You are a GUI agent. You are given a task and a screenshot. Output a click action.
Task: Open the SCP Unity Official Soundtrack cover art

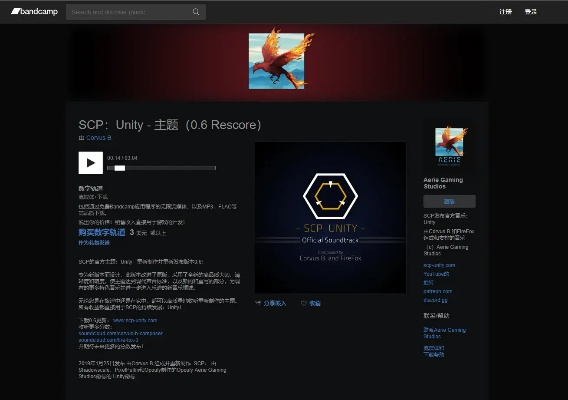point(330,217)
